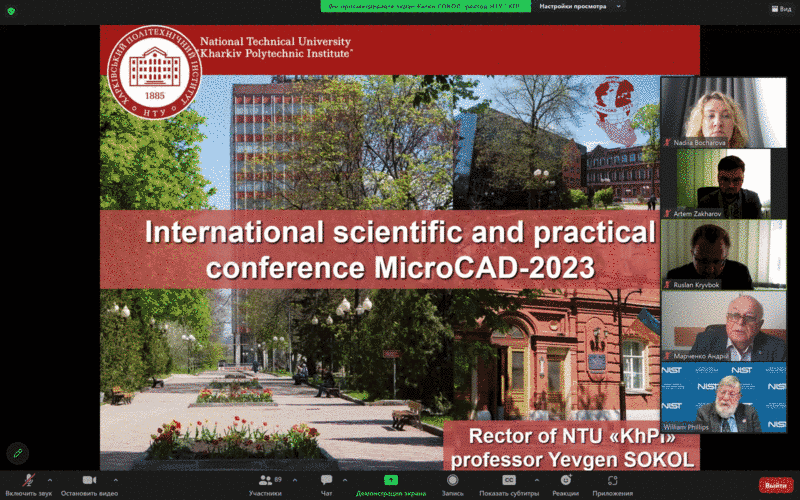Open the Настройки просмотра dropdown

click(573, 6)
